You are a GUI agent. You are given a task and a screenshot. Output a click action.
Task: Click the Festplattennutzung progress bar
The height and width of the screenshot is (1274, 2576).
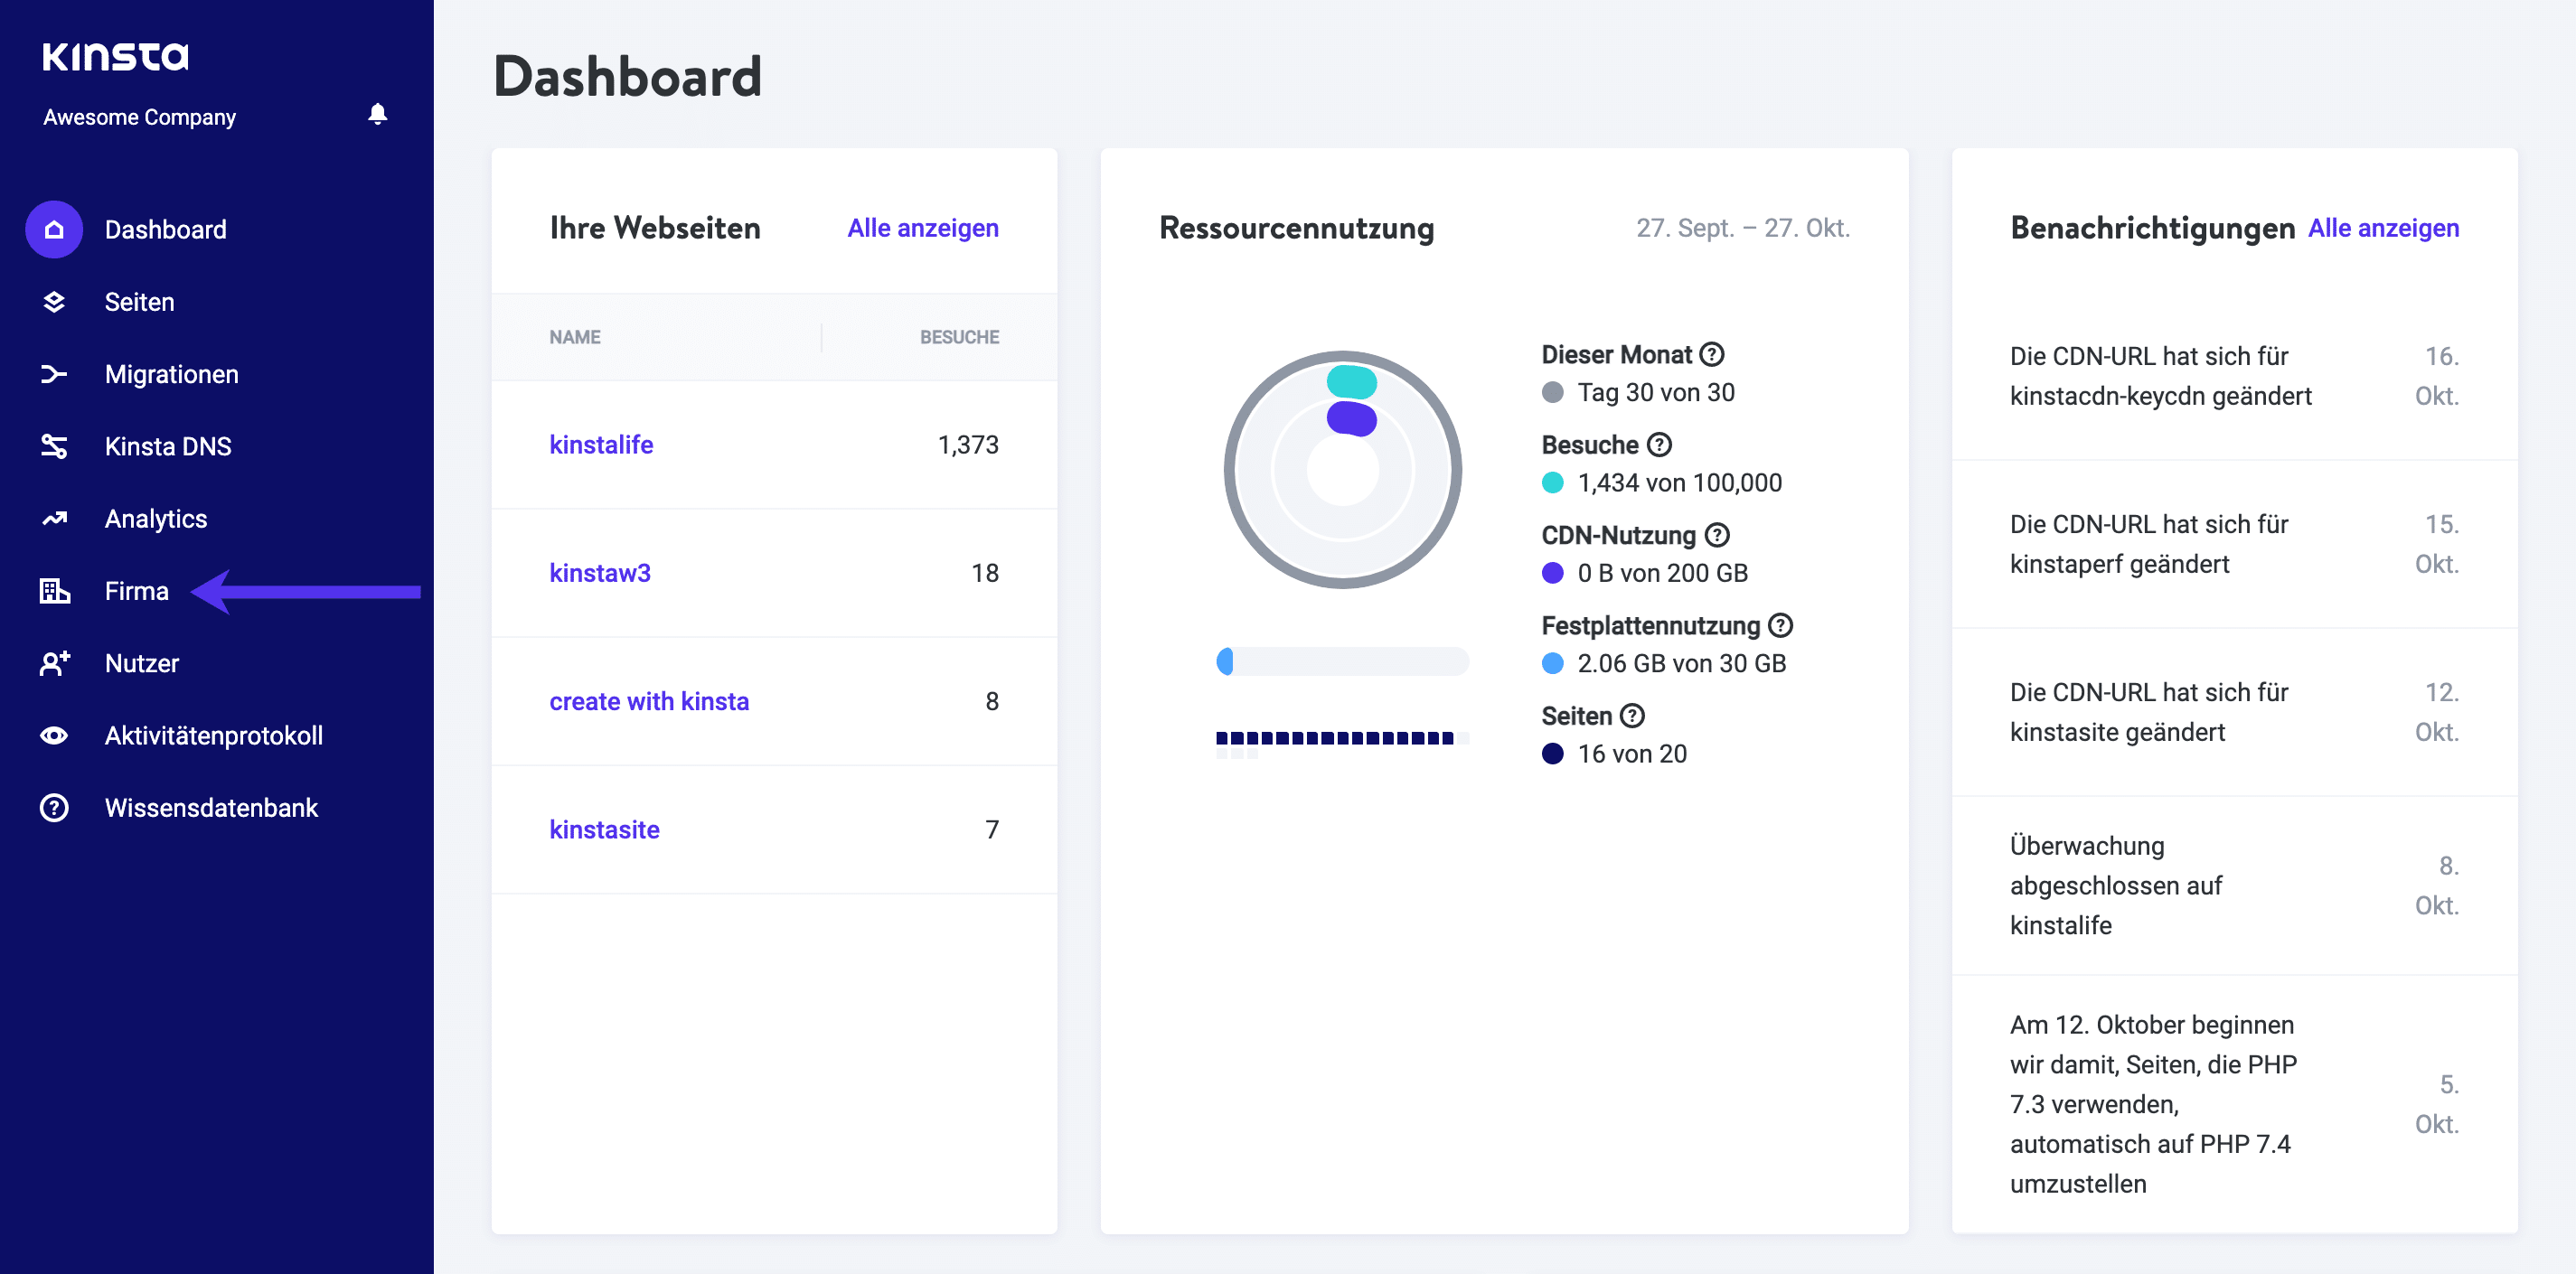click(x=1342, y=661)
